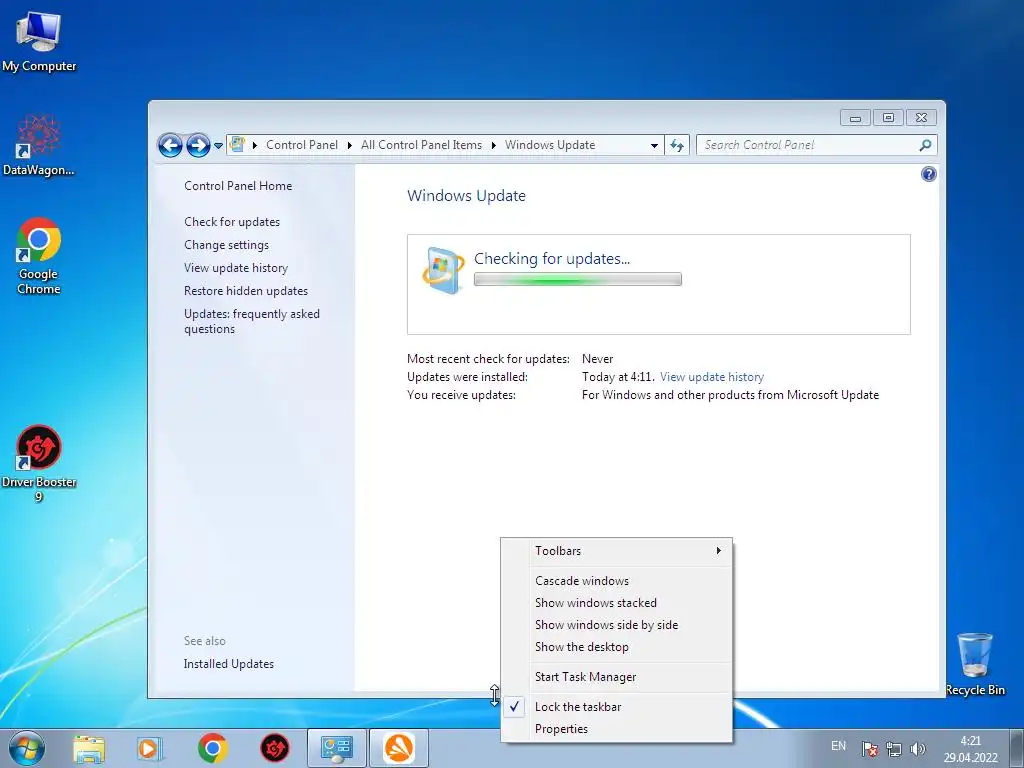Click the EN language indicator
The image size is (1024, 768).
838,746
